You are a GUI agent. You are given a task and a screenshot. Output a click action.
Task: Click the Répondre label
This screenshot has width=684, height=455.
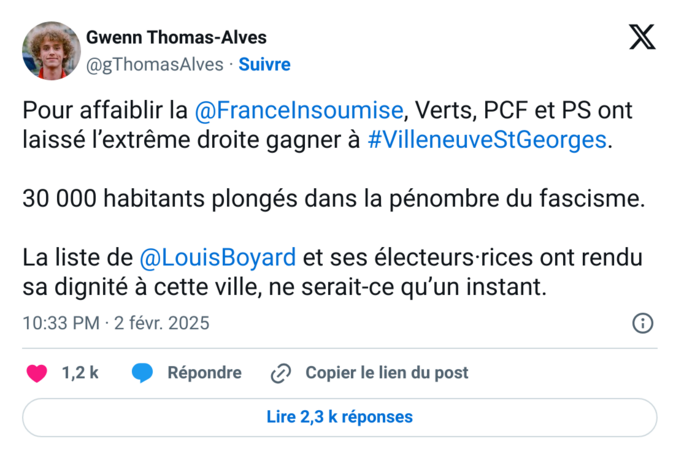point(204,373)
